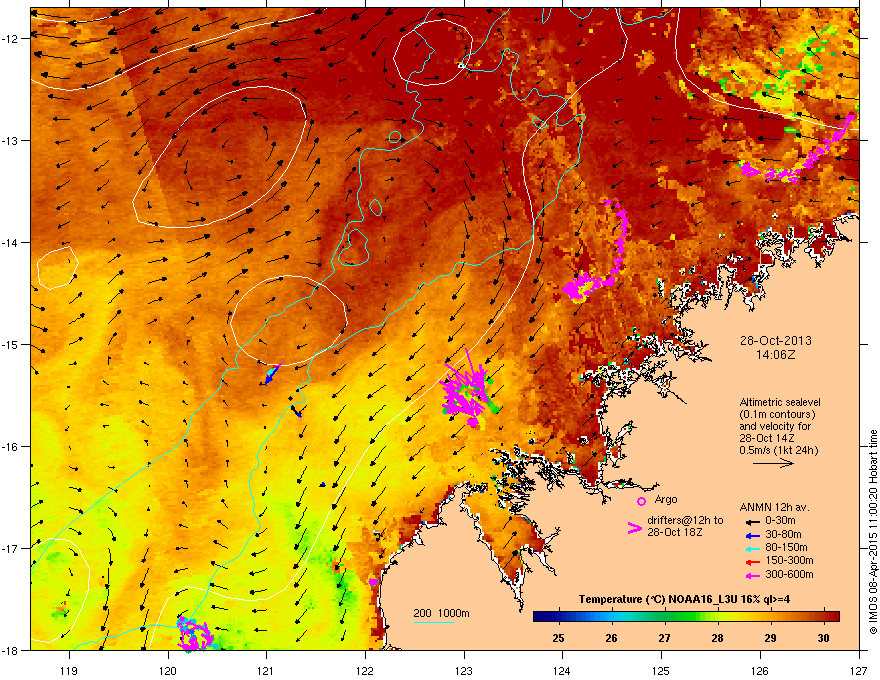This screenshot has height=680, width=880.
Task: Click the 121 longitude axis label
Action: coord(266,670)
